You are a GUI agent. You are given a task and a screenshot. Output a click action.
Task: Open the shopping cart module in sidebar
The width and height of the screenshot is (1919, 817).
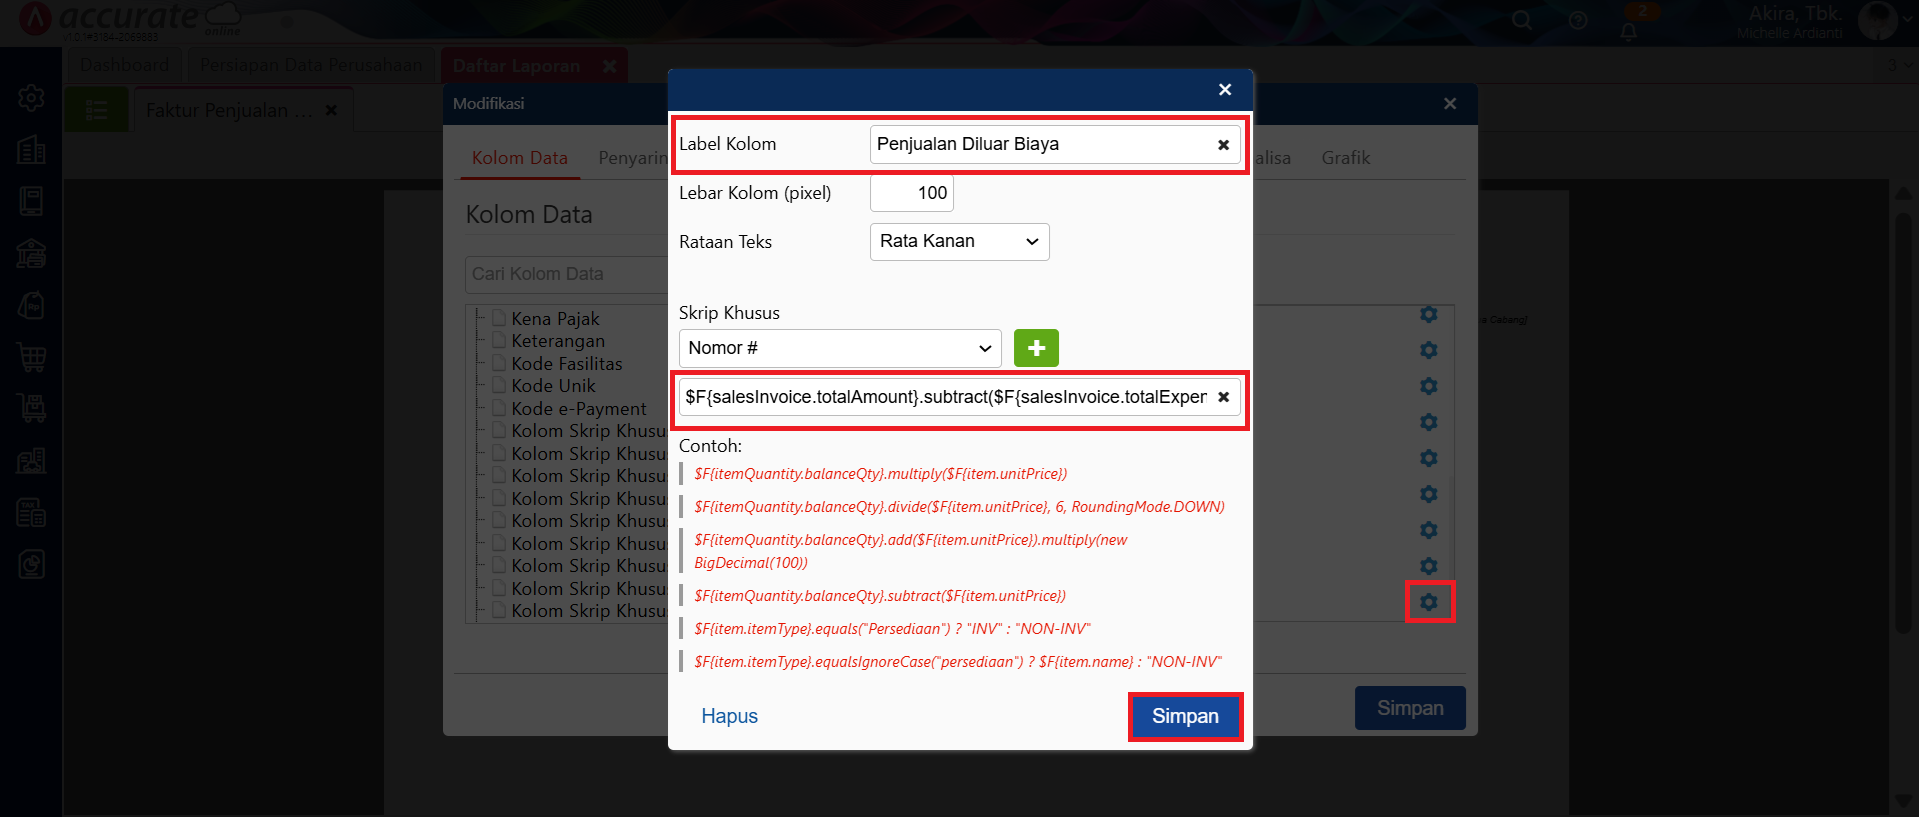pyautogui.click(x=31, y=357)
